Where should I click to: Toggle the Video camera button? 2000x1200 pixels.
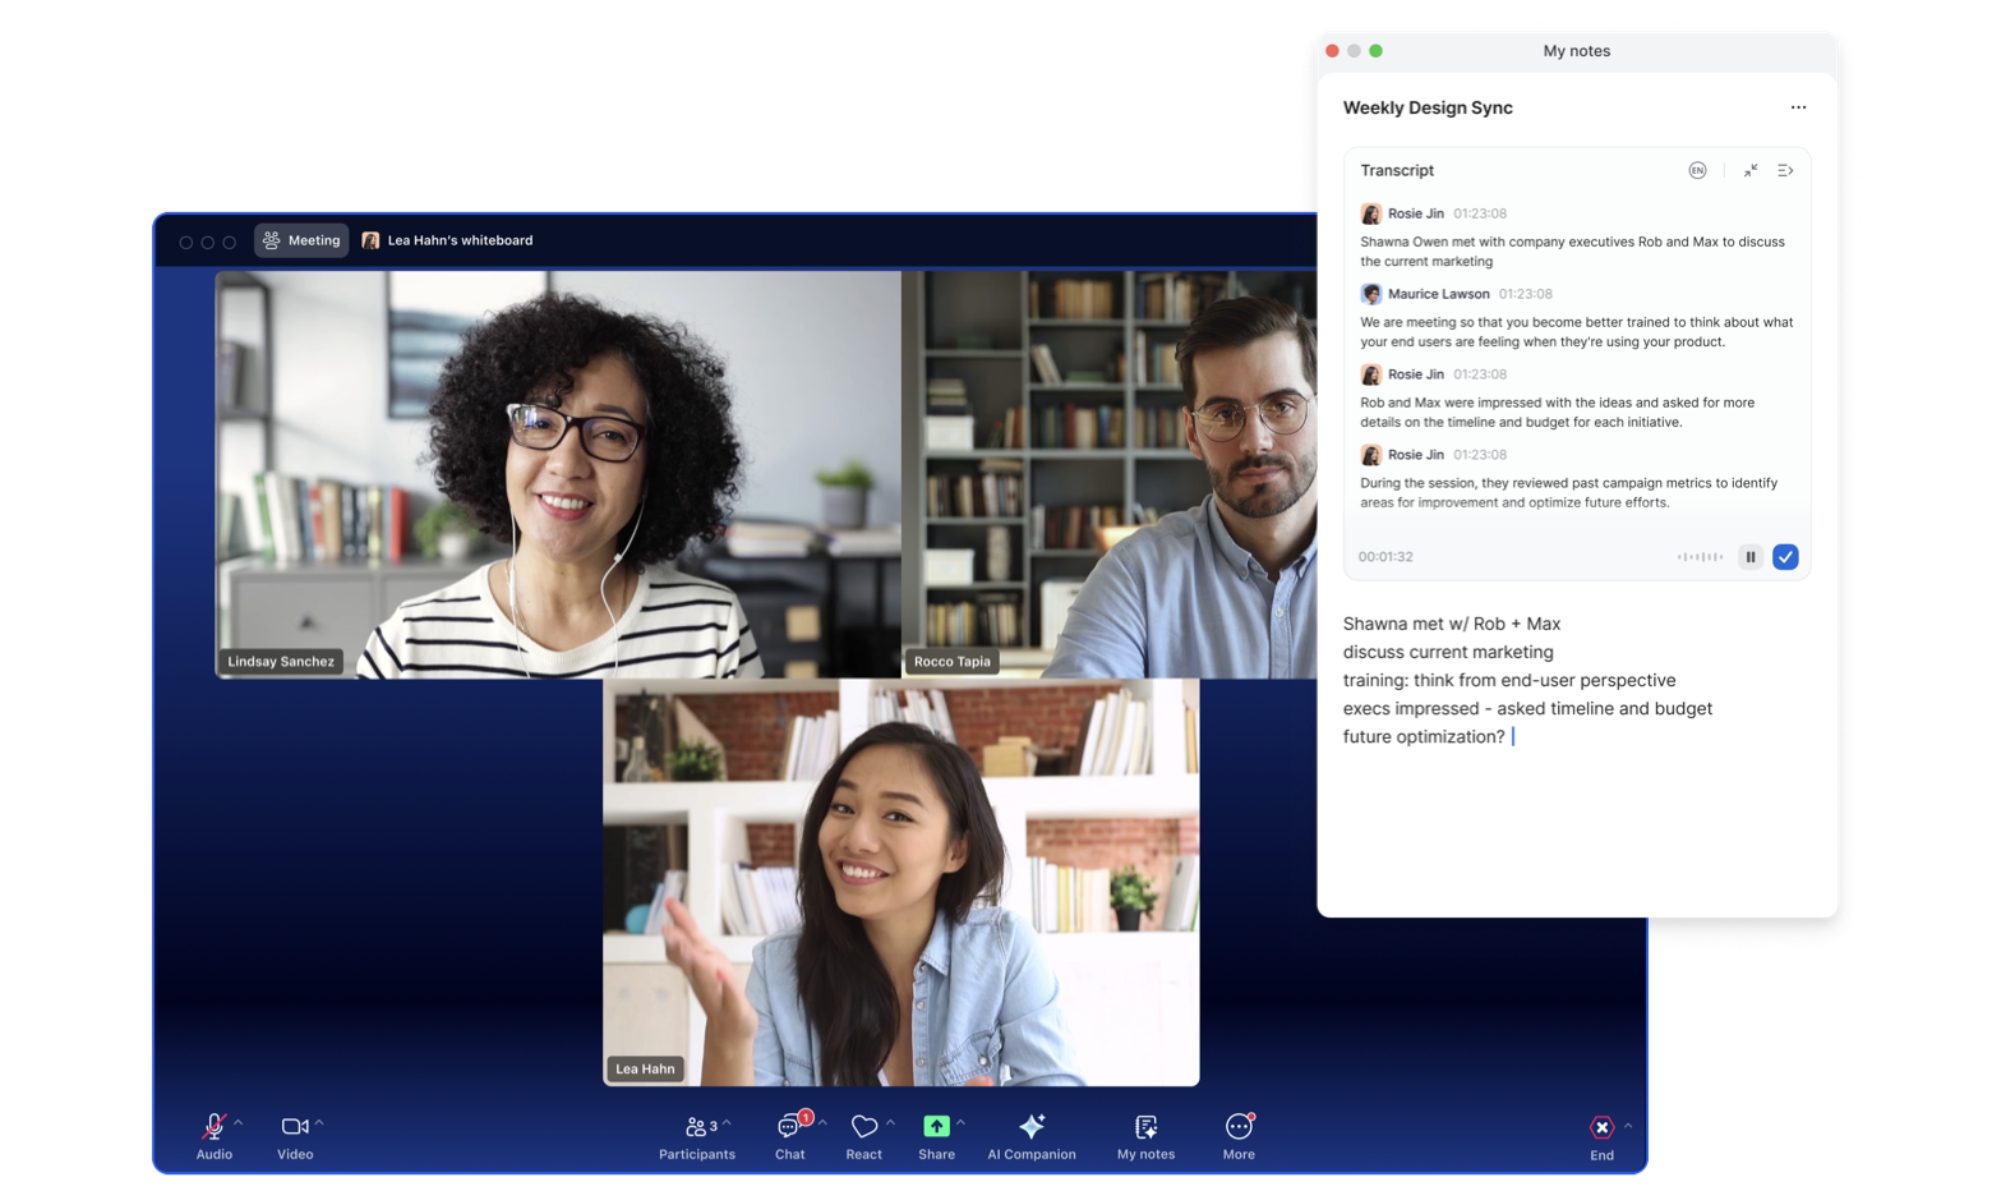[294, 1127]
